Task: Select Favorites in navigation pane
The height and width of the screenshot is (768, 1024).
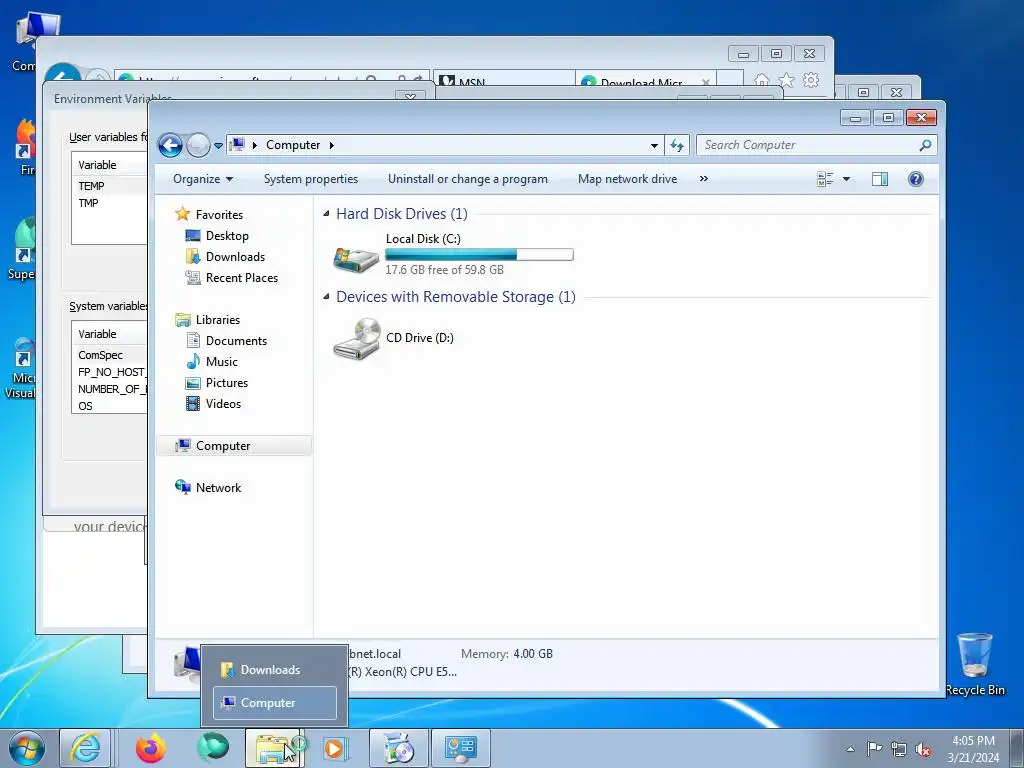Action: pos(219,214)
